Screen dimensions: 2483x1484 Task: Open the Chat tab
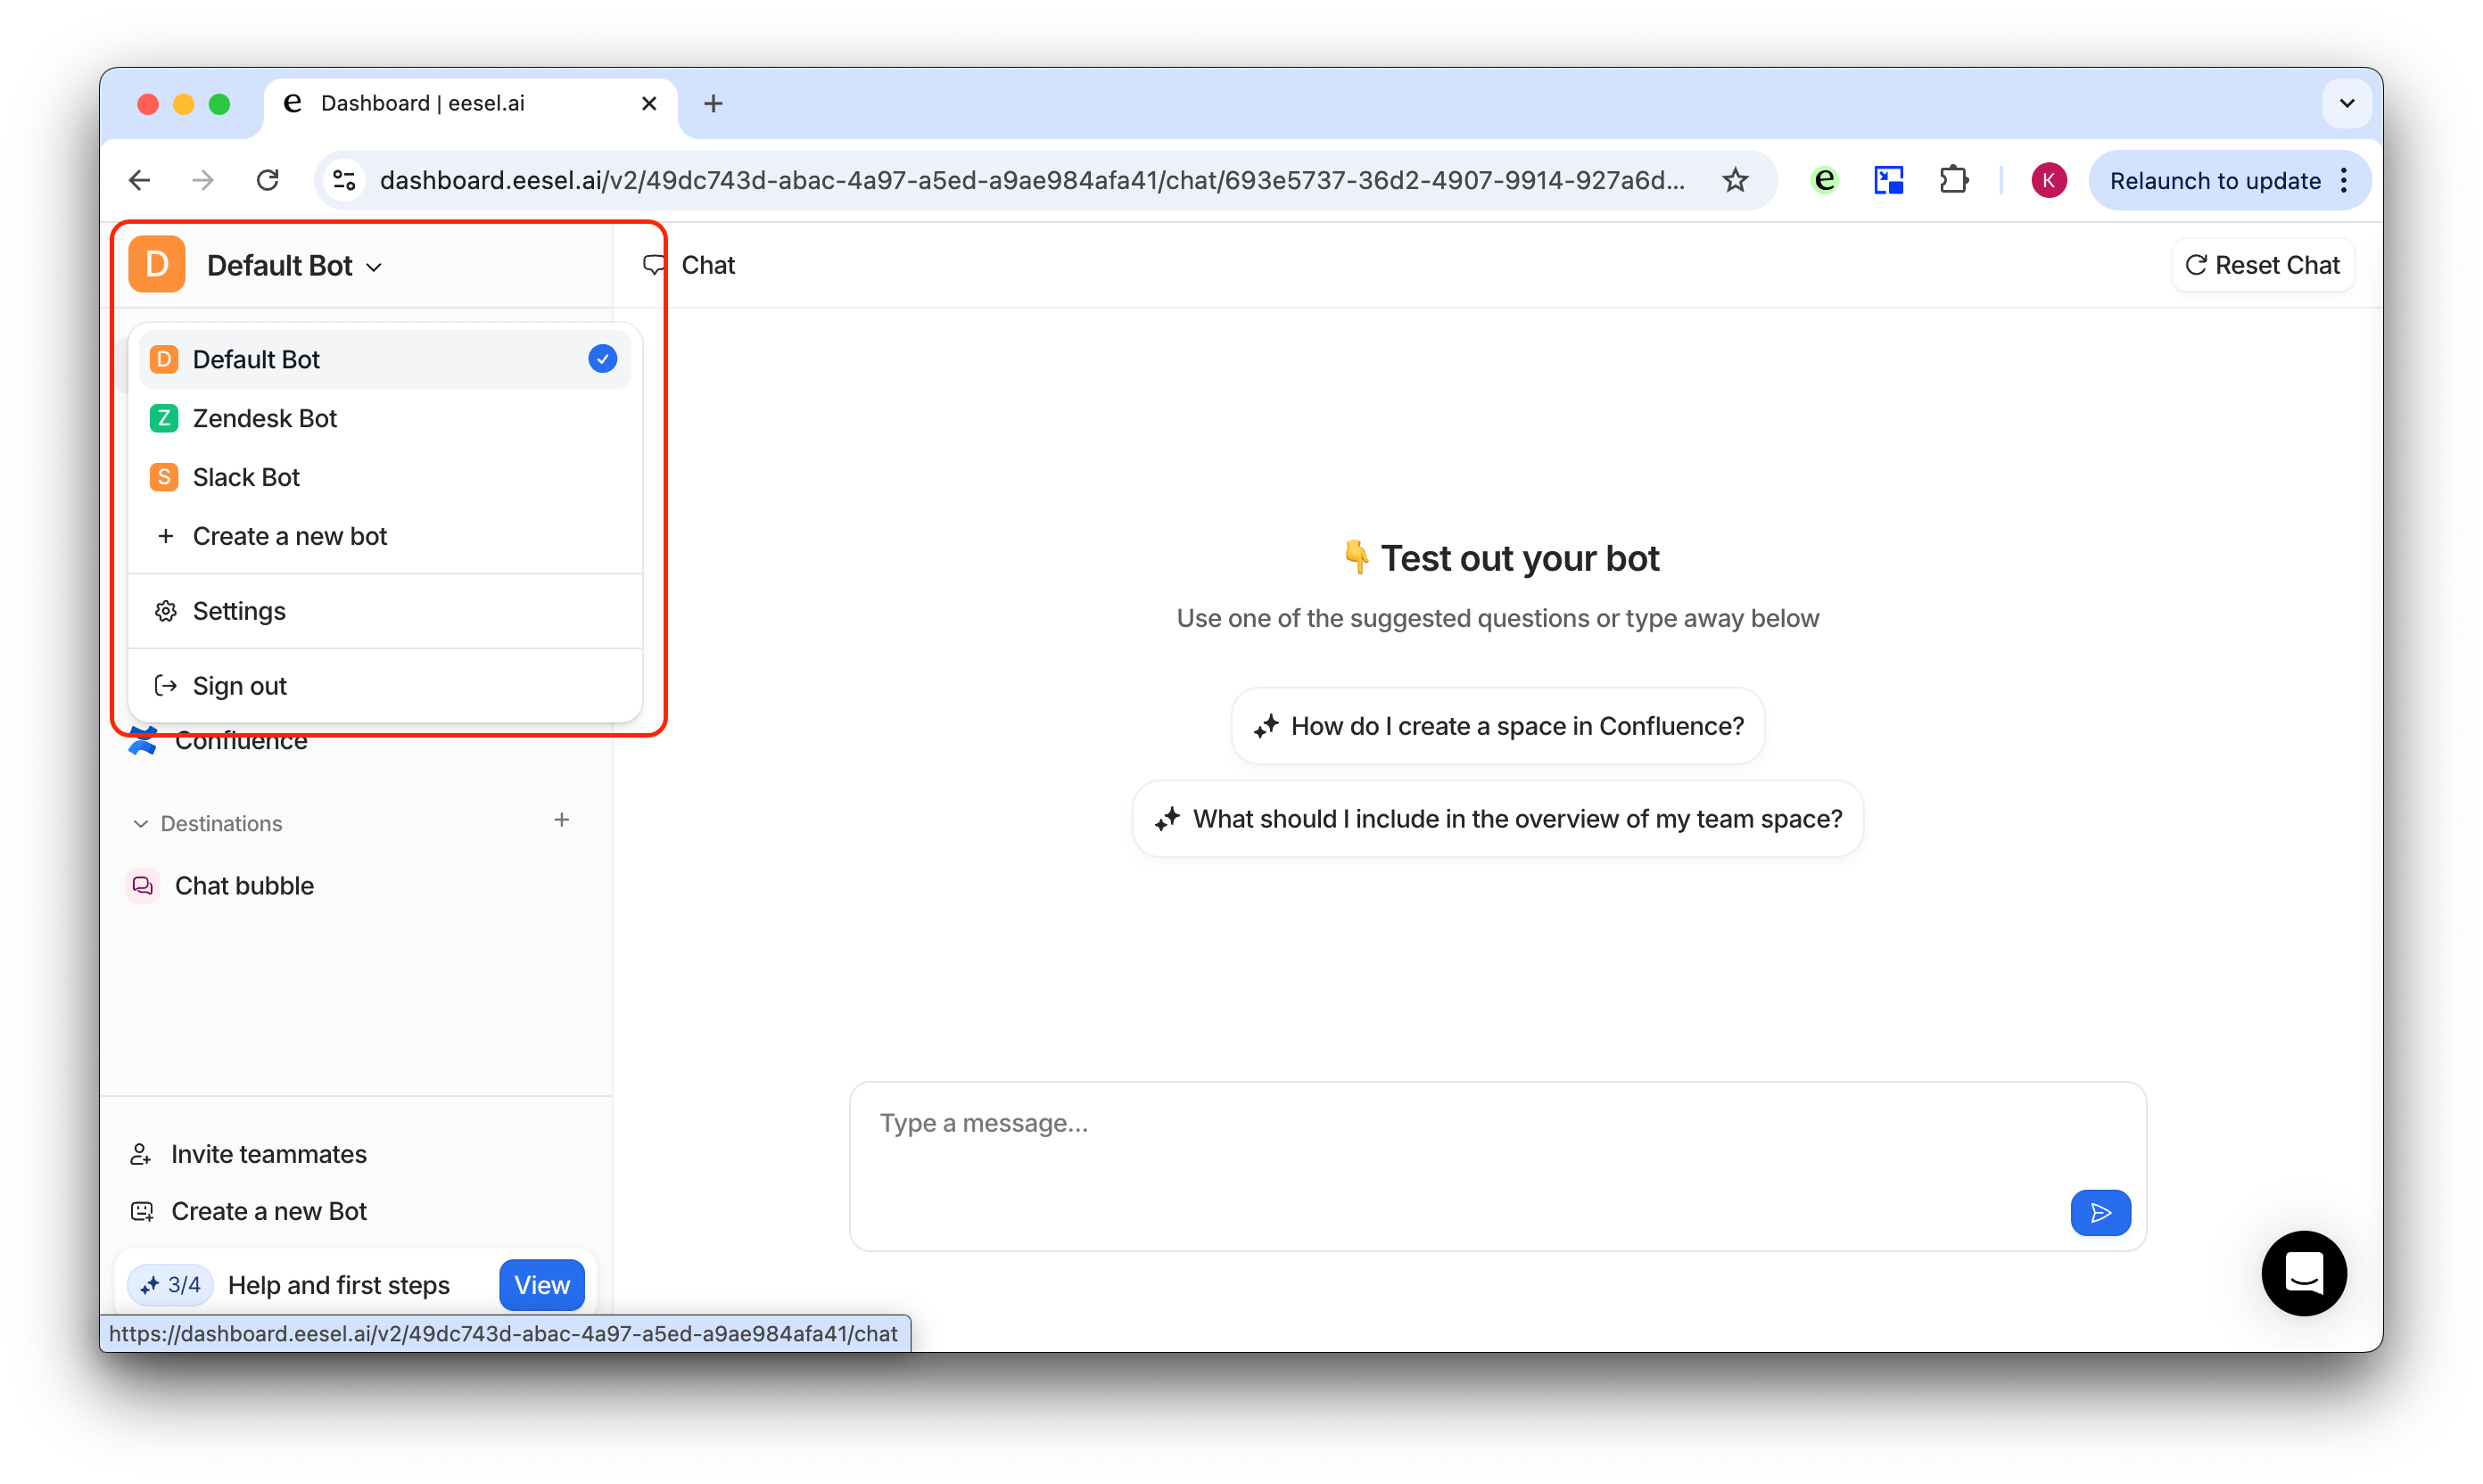[x=689, y=265]
